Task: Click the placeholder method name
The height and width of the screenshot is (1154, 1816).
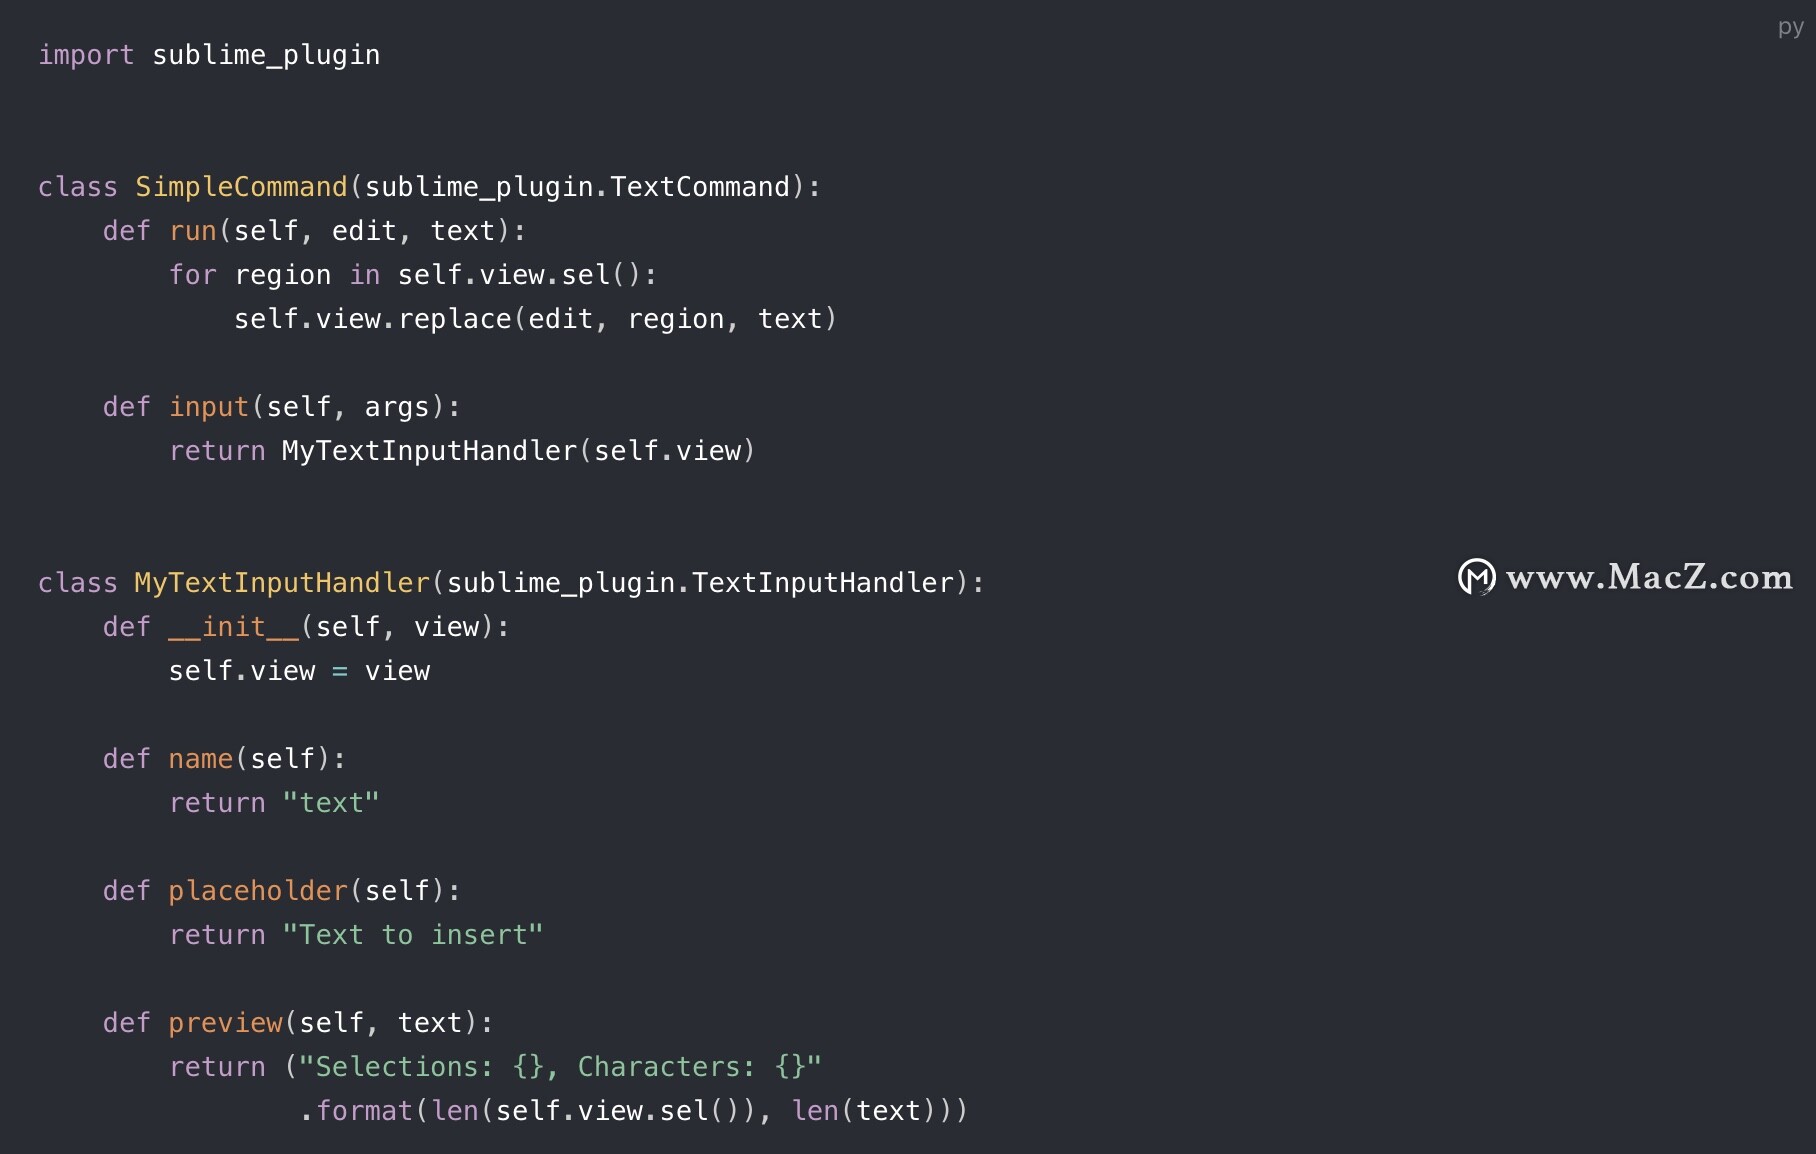Action: click(x=258, y=891)
